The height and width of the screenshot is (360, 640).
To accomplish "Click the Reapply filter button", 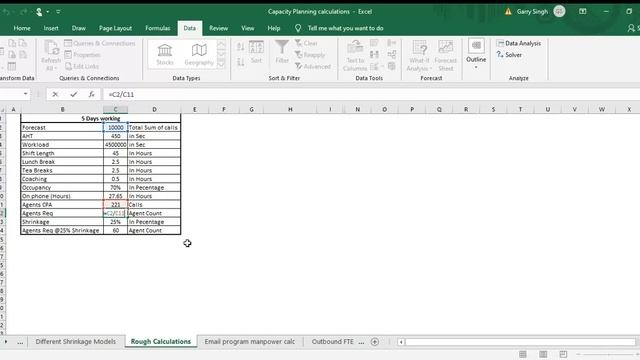I will (310, 55).
